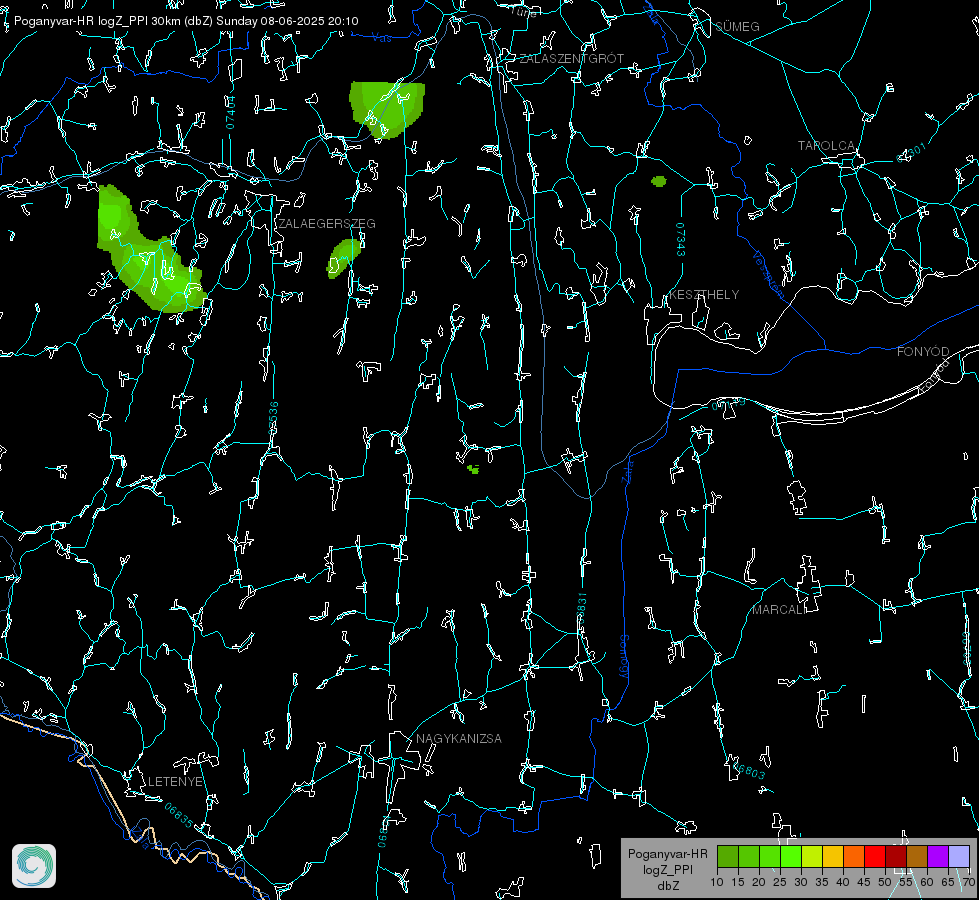Click the FONYÓD town label
Screen dimensions: 979x900
coord(923,352)
